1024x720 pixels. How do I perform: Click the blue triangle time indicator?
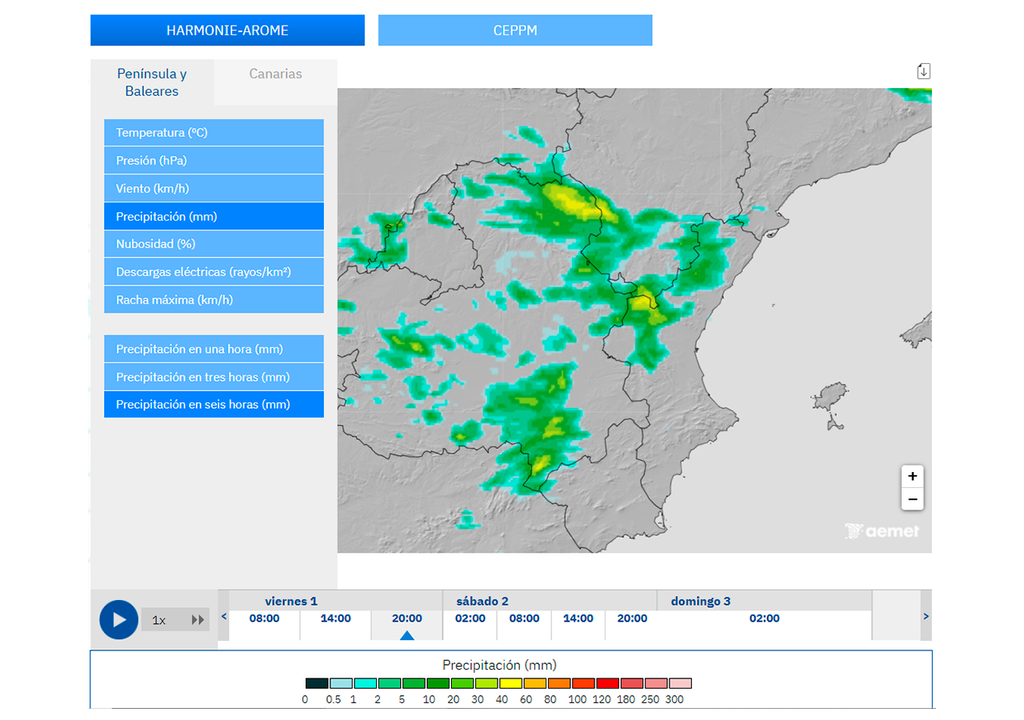click(407, 635)
